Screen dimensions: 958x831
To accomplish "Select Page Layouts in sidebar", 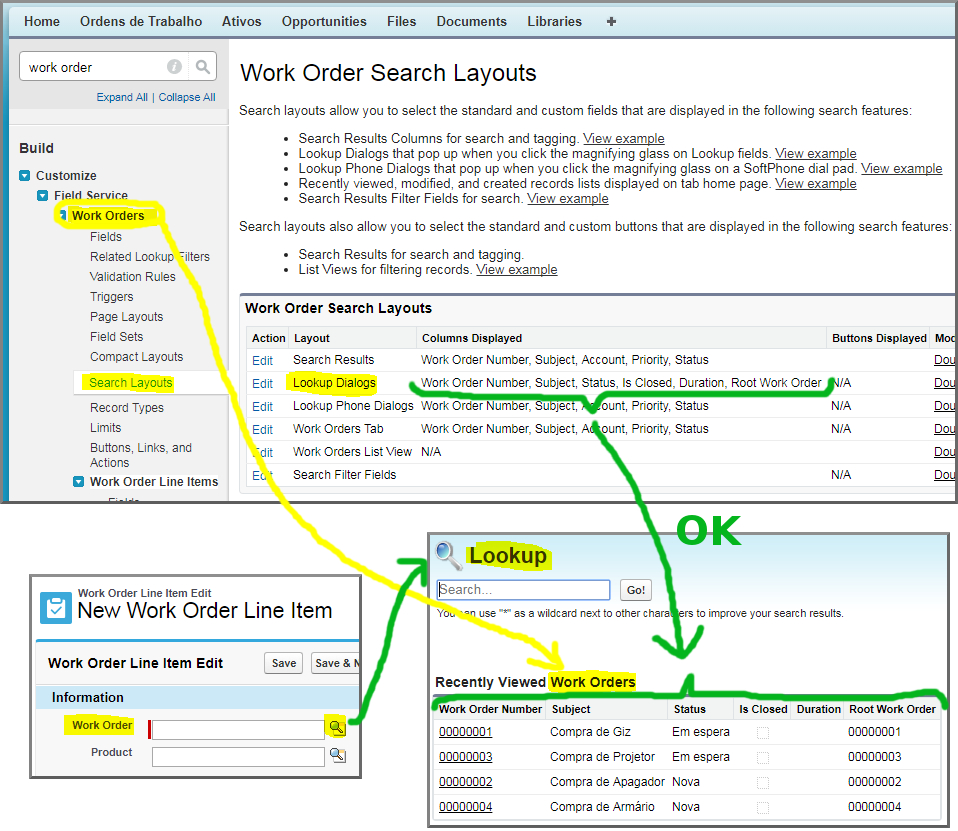I will coord(126,317).
